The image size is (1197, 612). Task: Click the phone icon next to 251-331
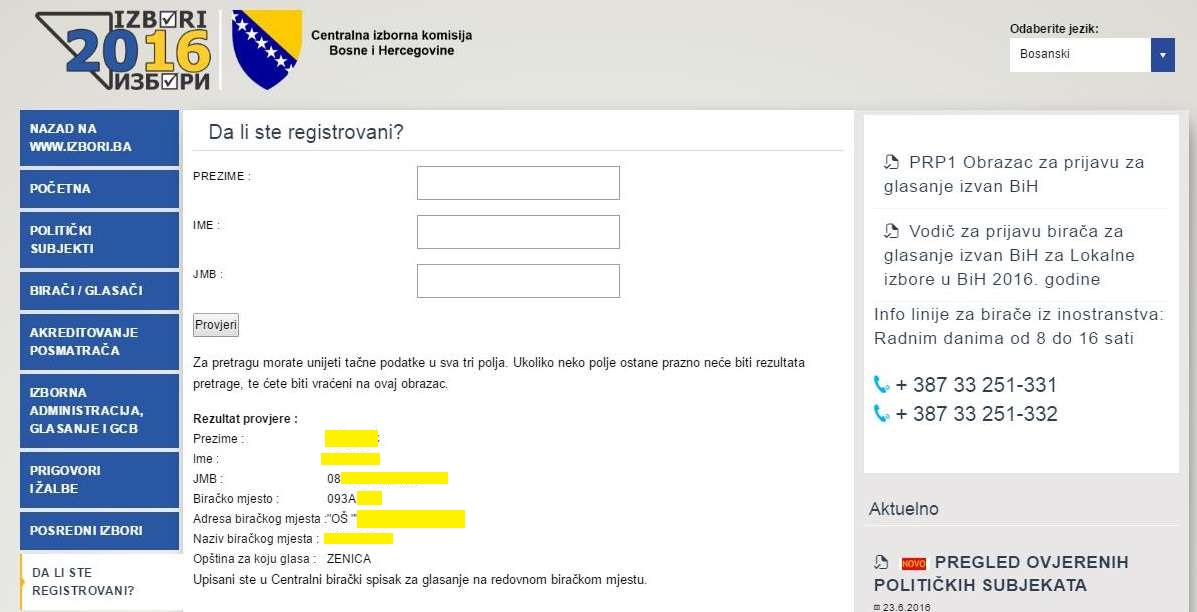pos(881,385)
